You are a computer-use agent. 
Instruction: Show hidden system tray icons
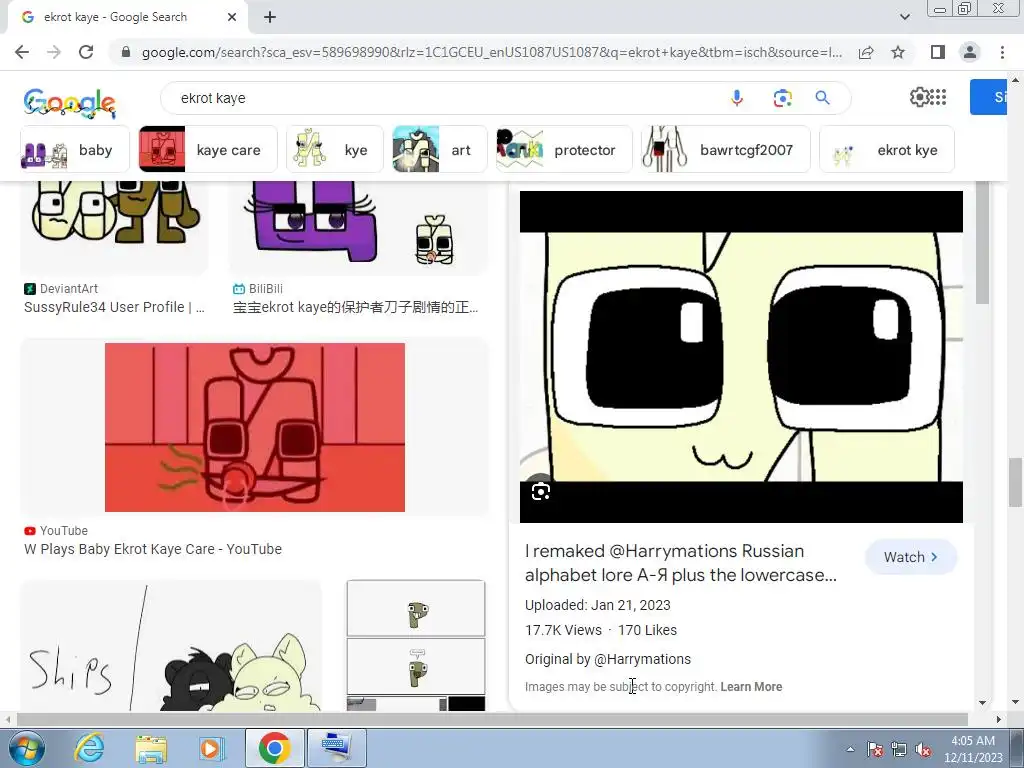pyautogui.click(x=850, y=750)
